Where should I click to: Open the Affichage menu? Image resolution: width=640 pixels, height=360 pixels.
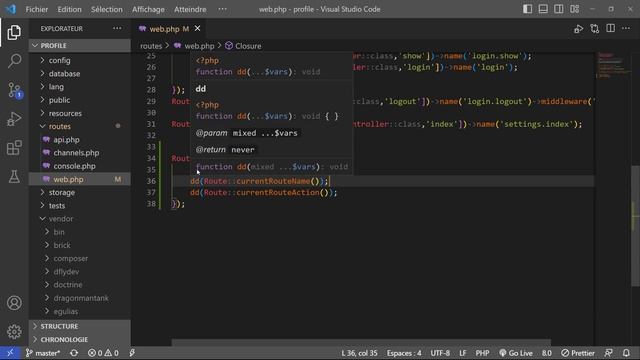pos(148,9)
